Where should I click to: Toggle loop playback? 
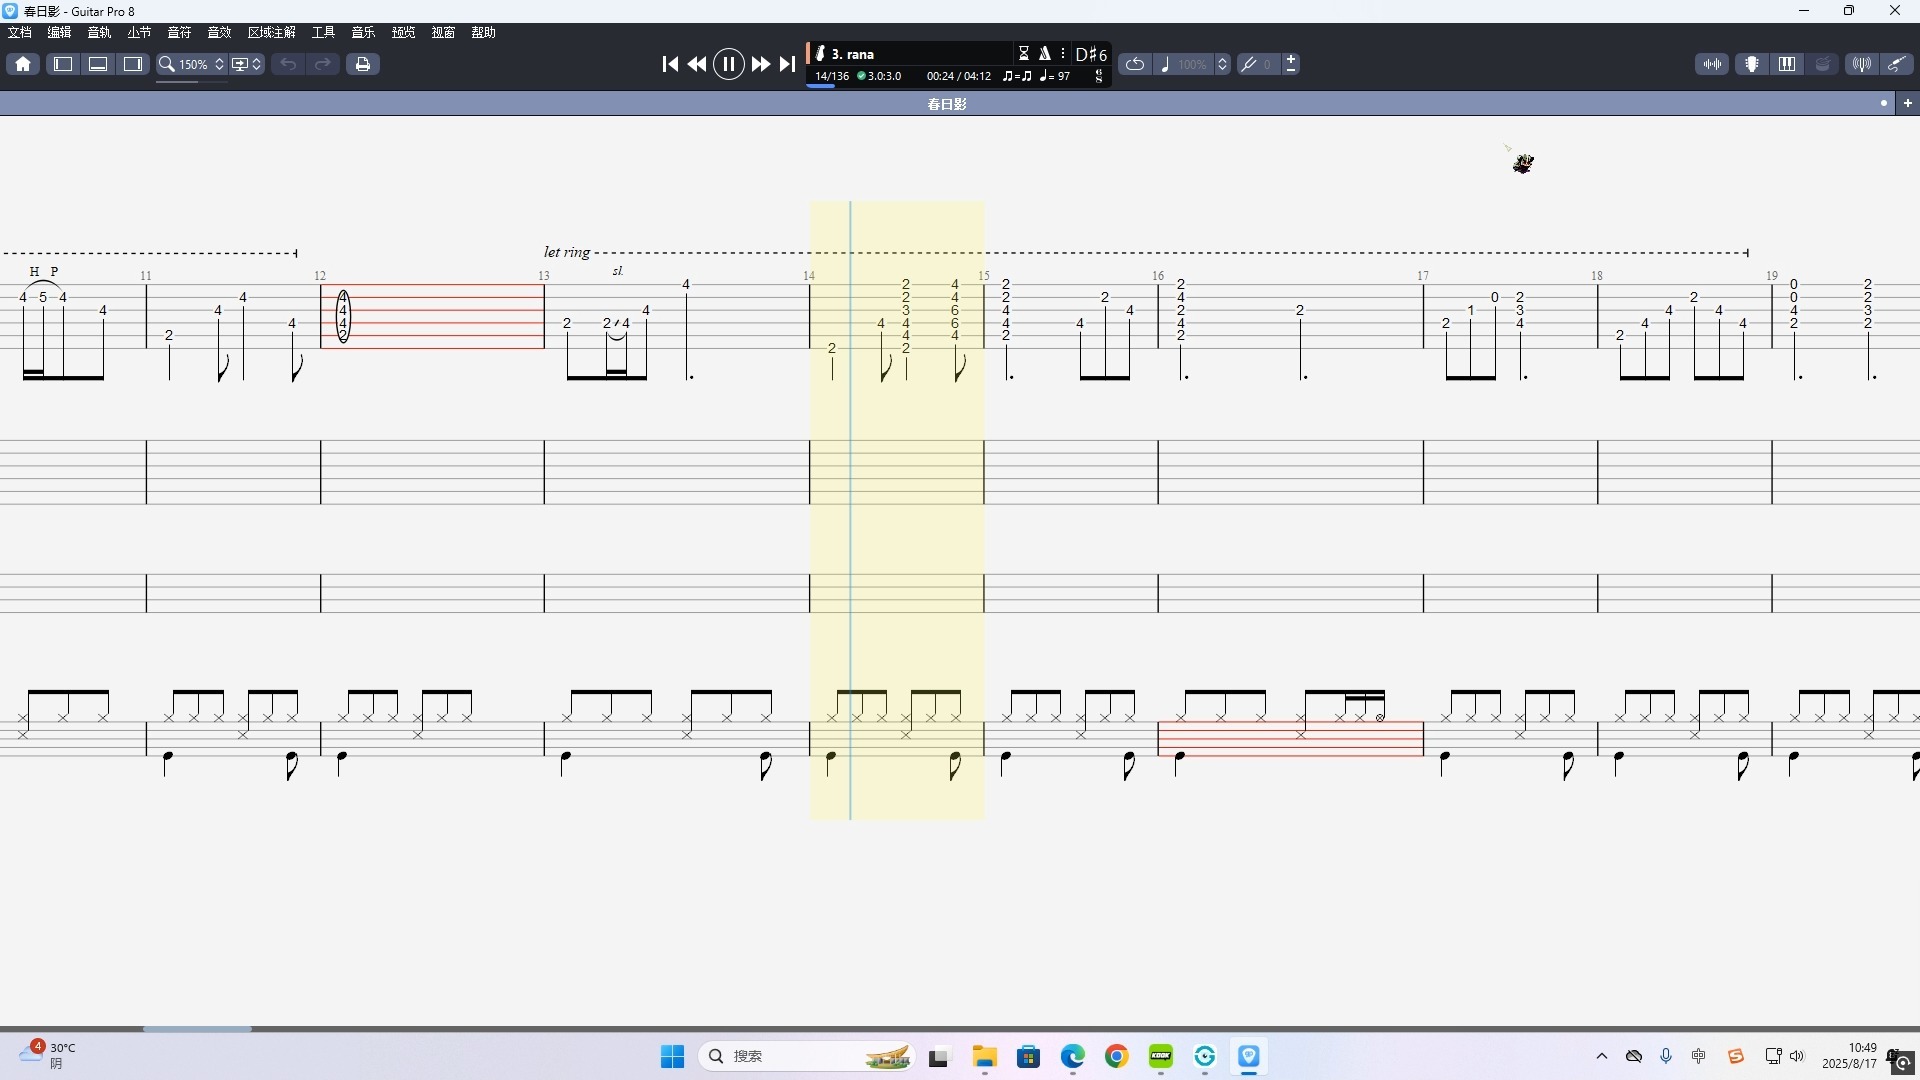1135,64
